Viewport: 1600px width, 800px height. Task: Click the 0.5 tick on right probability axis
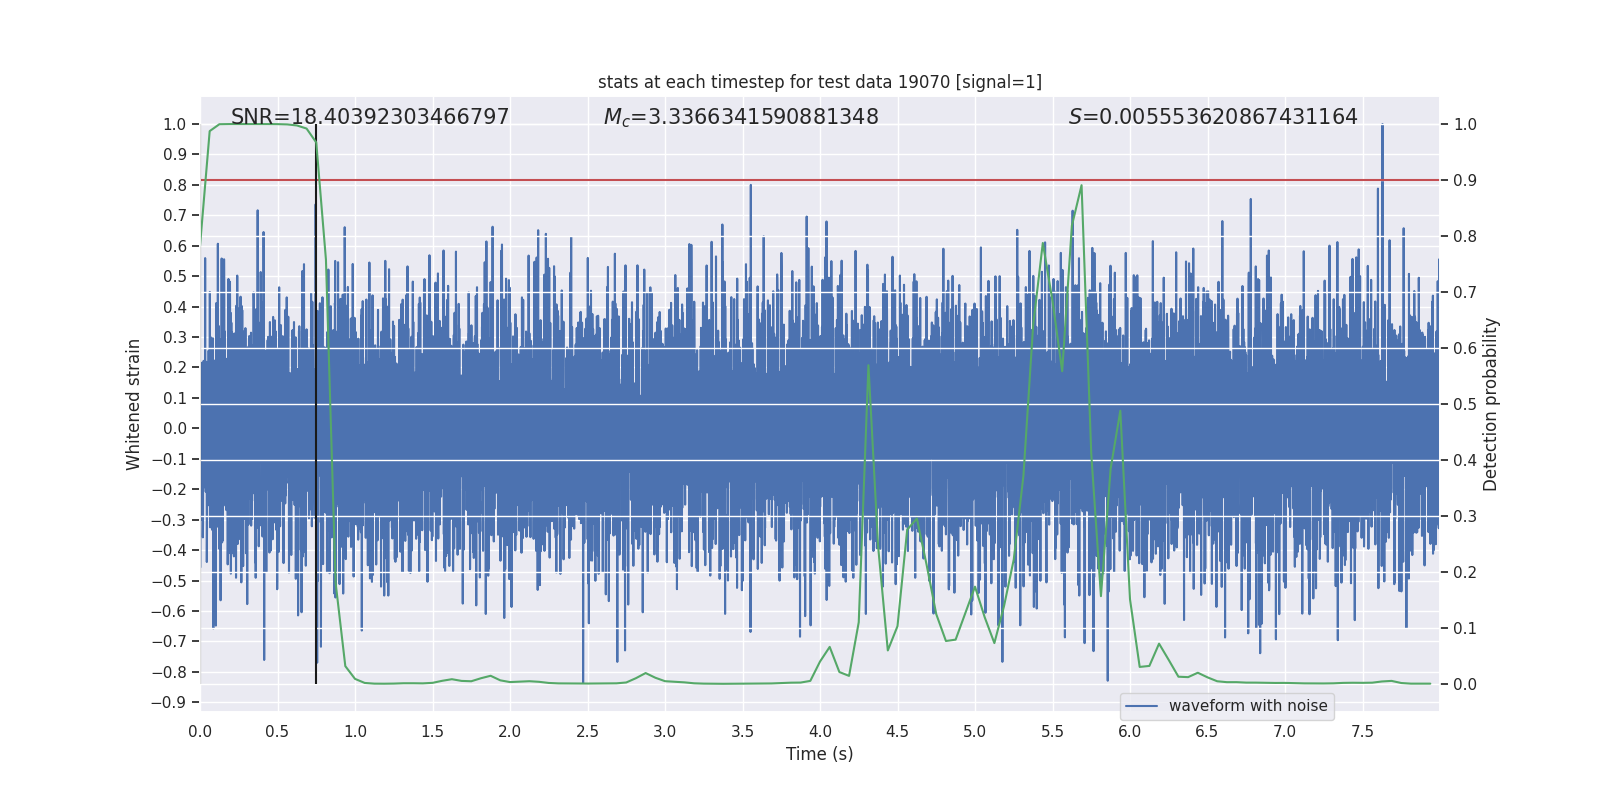[1464, 404]
